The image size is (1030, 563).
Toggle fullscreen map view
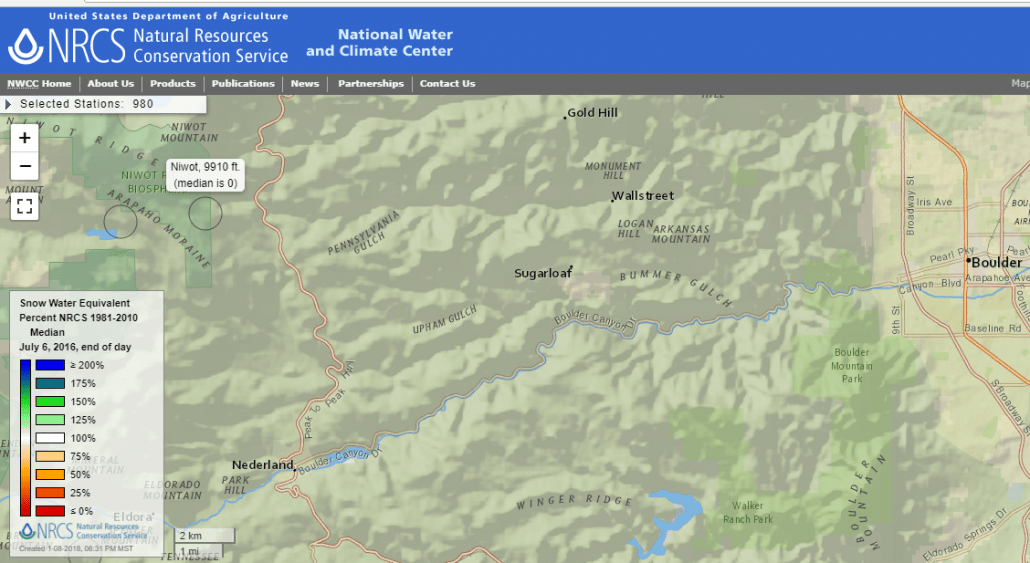pyautogui.click(x=25, y=206)
